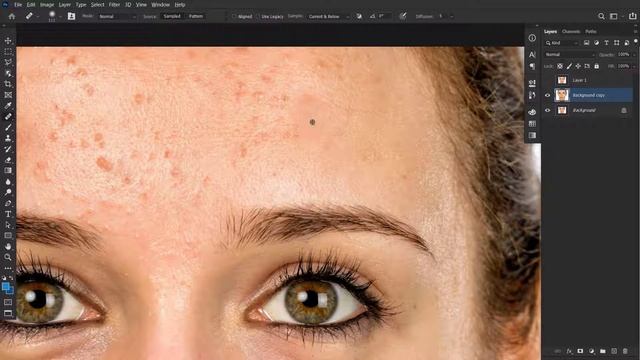Image resolution: width=640 pixels, height=360 pixels.
Task: Open the Edit Toolbar three-dots button
Action: tap(8, 268)
